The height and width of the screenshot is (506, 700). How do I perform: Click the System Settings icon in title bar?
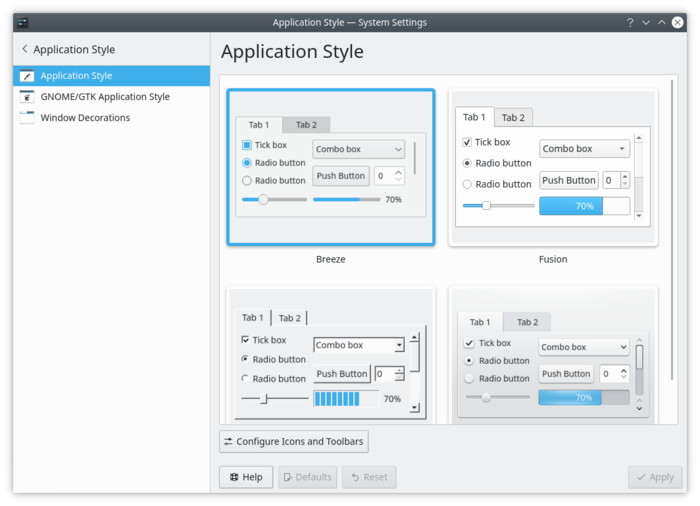20,22
